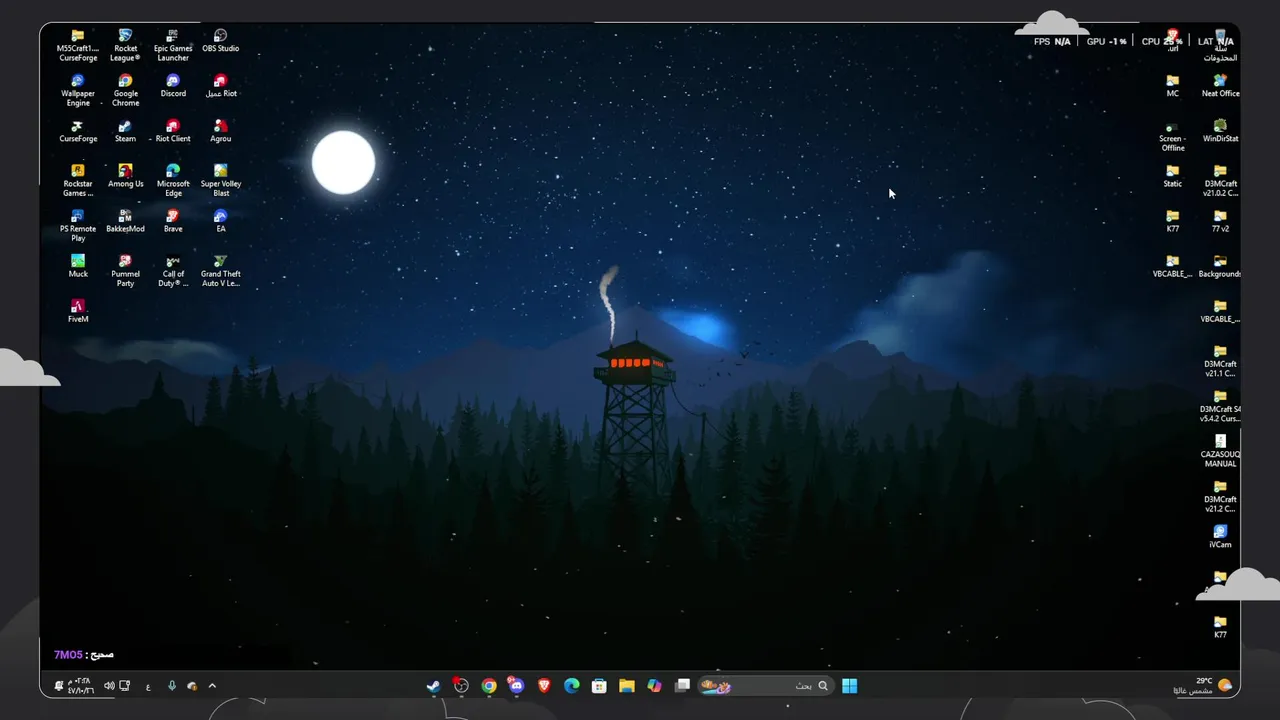
Task: Select the iVCam desktop icon
Action: click(x=1220, y=536)
